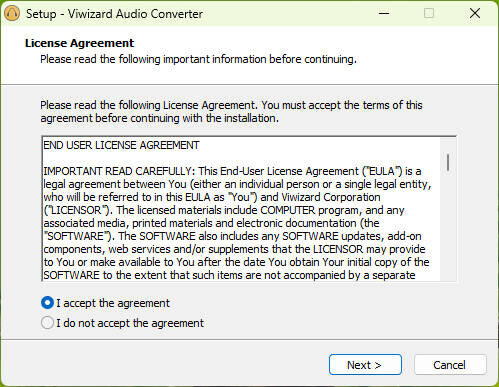The image size is (499, 387).
Task: Click the grayed-out maximize button
Action: pos(429,14)
